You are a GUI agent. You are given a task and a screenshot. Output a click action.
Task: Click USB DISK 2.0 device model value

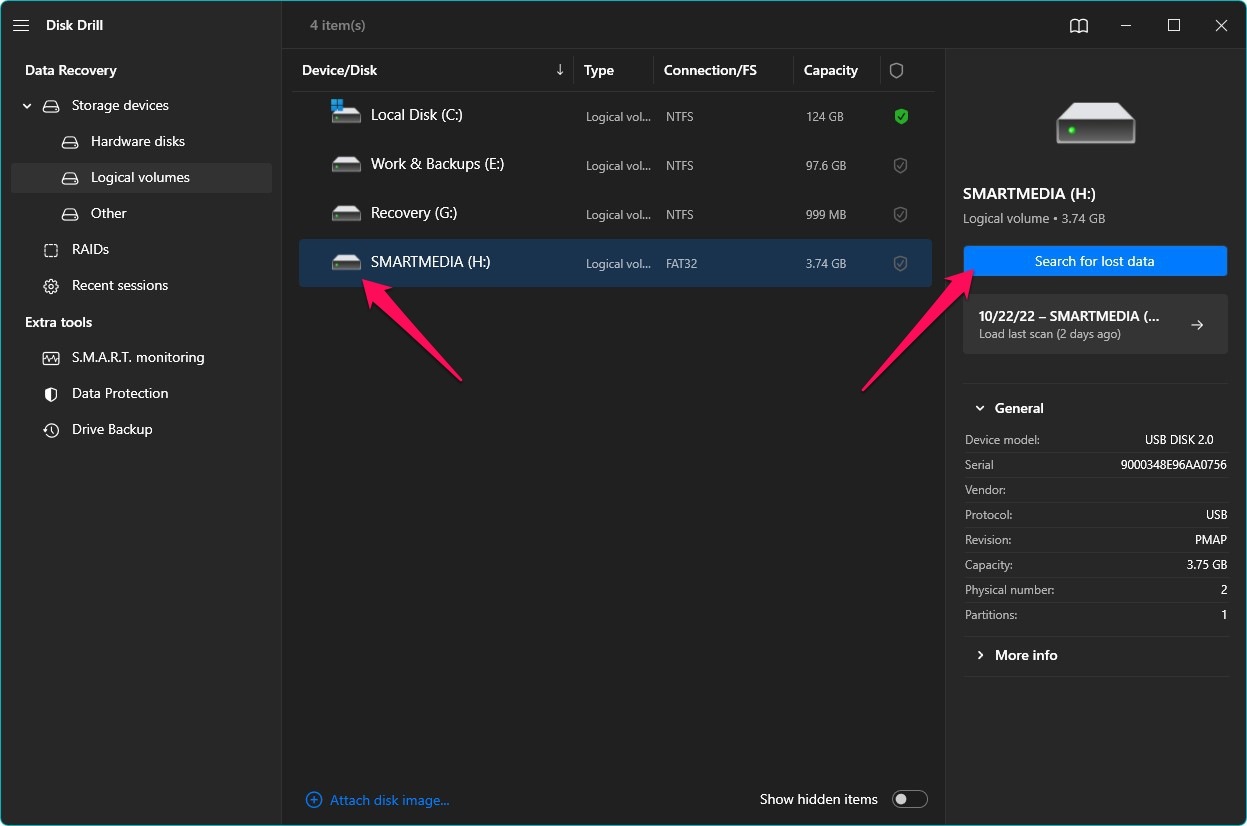(x=1179, y=440)
